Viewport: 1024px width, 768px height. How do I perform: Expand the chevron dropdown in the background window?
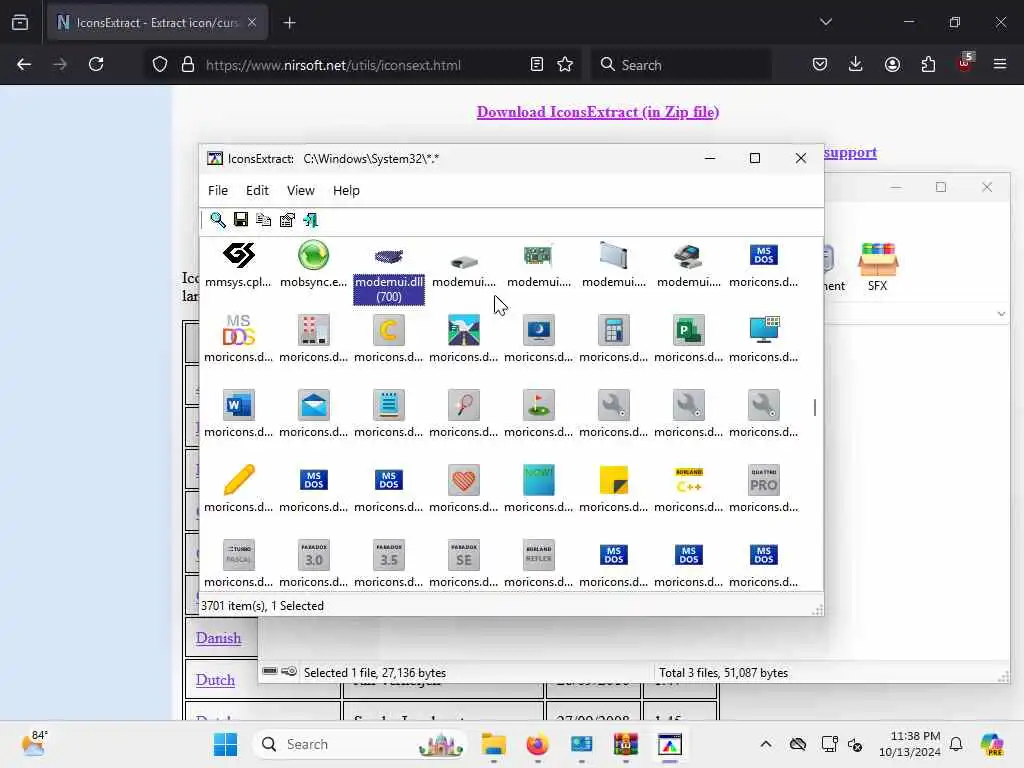[x=1001, y=314]
